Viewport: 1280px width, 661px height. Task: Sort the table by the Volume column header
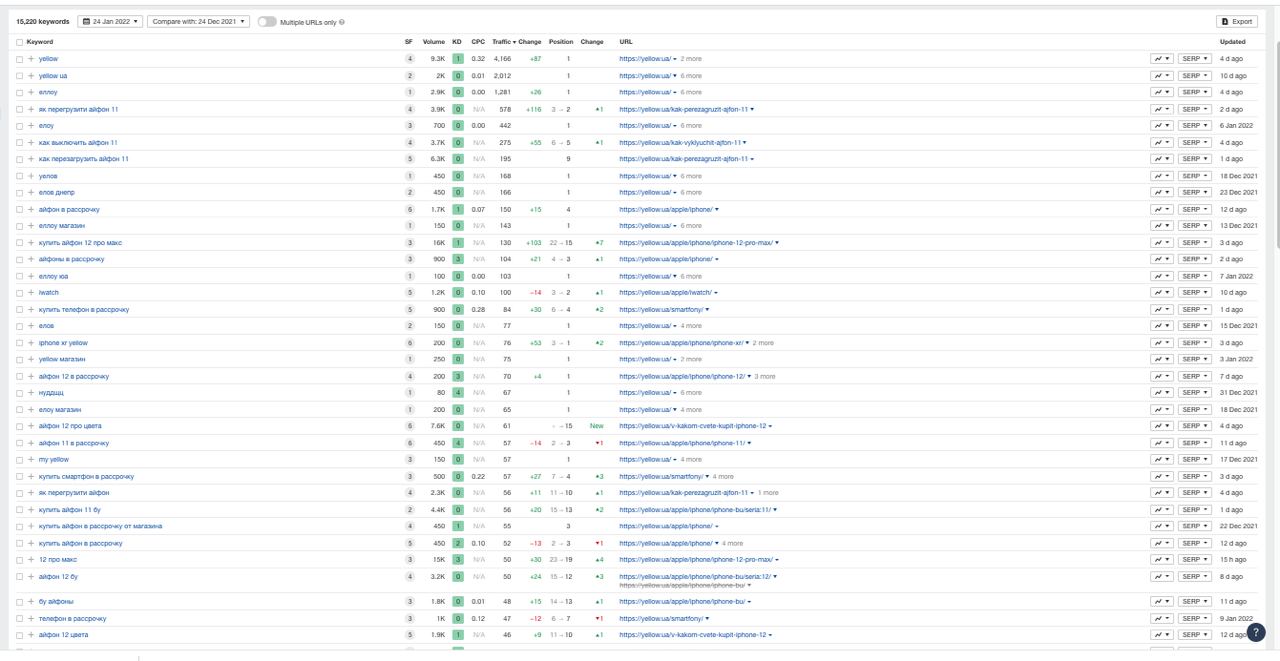[433, 42]
